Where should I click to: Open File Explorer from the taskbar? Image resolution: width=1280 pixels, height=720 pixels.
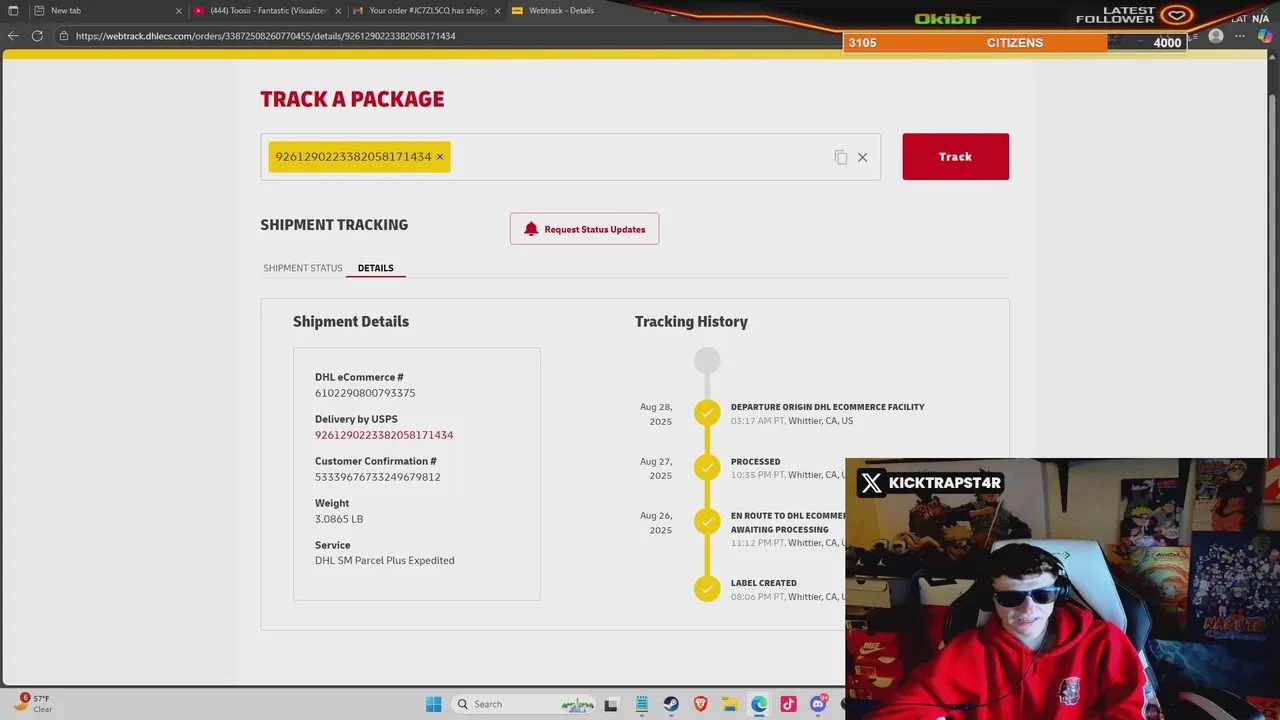[729, 704]
